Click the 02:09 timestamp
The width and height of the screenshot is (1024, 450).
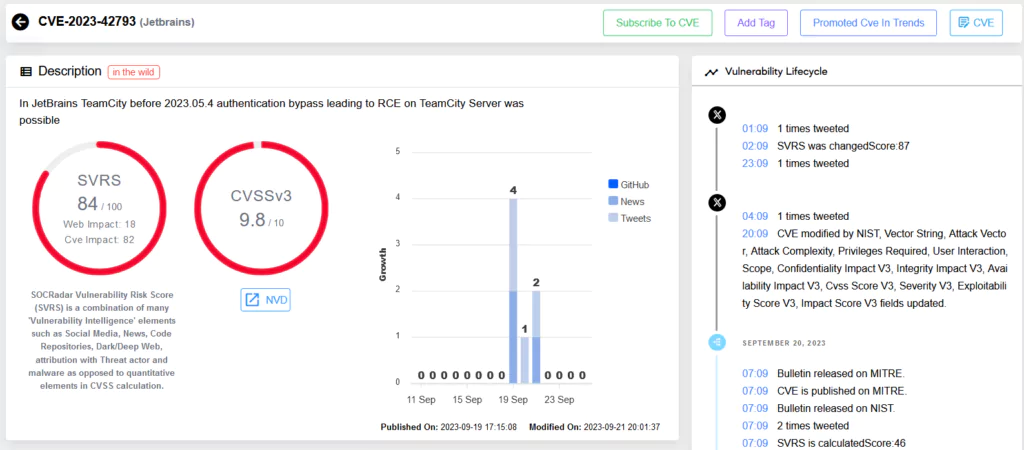[755, 146]
